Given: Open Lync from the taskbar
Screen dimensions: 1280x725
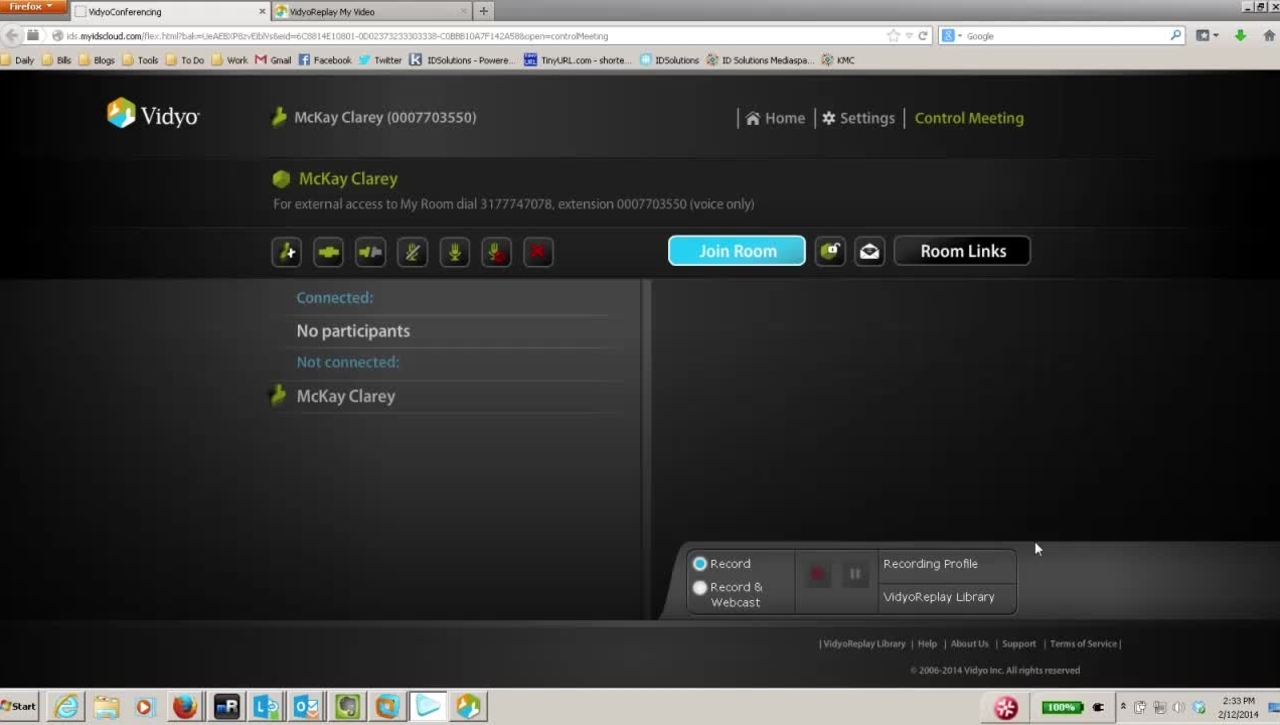Looking at the screenshot, I should pyautogui.click(x=266, y=707).
